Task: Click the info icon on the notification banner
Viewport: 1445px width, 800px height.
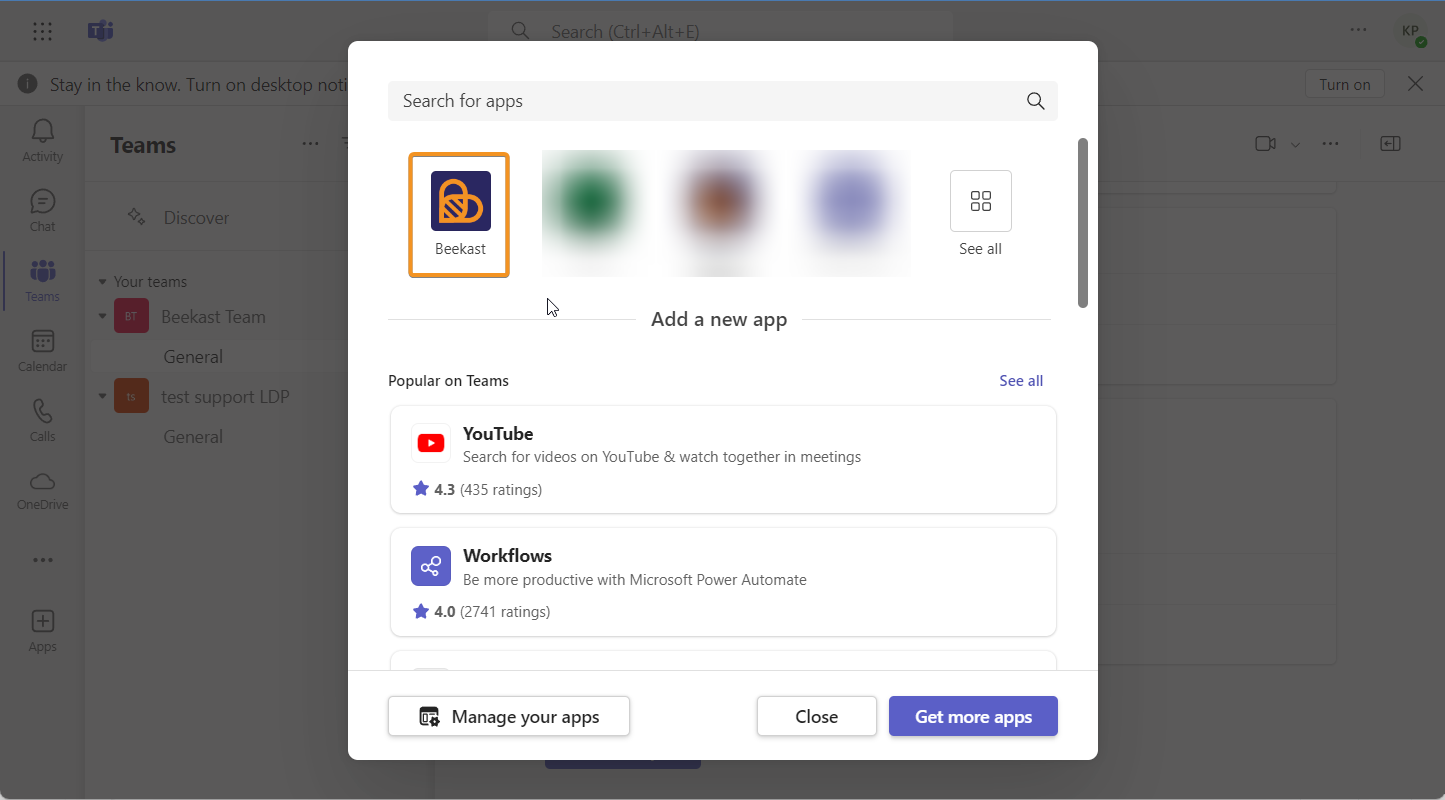Action: coord(27,84)
